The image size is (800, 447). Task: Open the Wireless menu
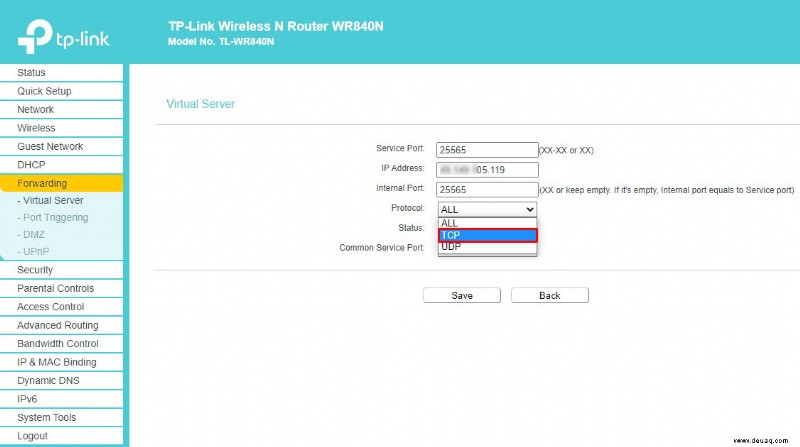61,128
